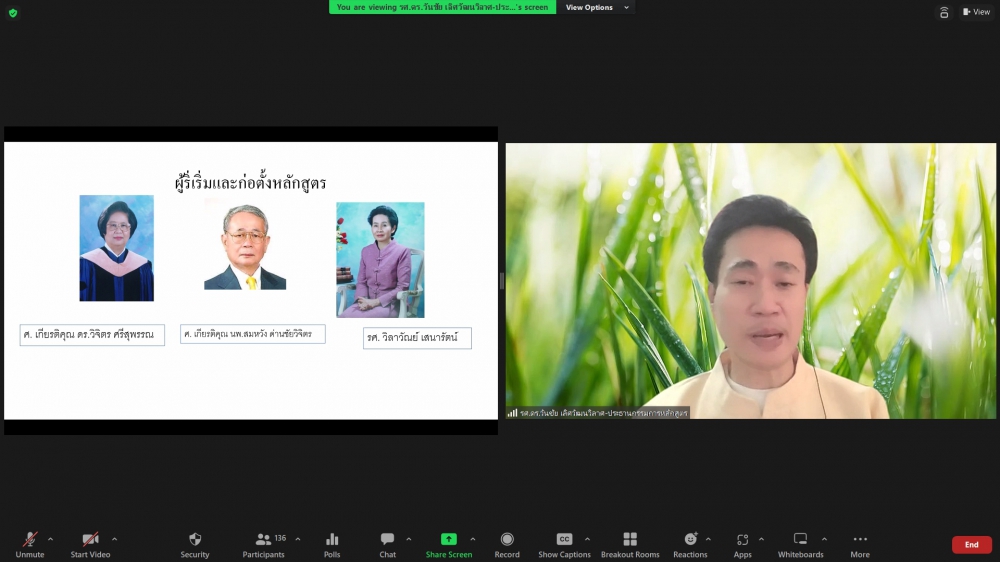Launch the Polls icon
The width and height of the screenshot is (1000, 562).
click(332, 544)
